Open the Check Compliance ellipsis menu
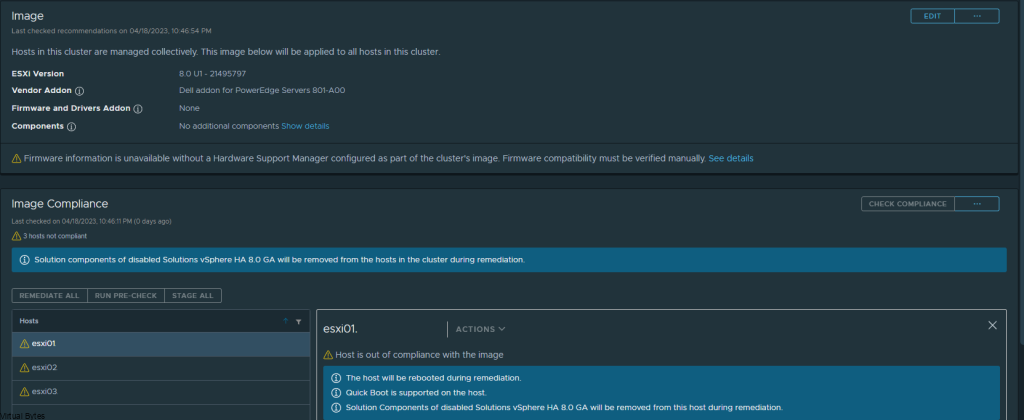The width and height of the screenshot is (1024, 420). [x=977, y=204]
